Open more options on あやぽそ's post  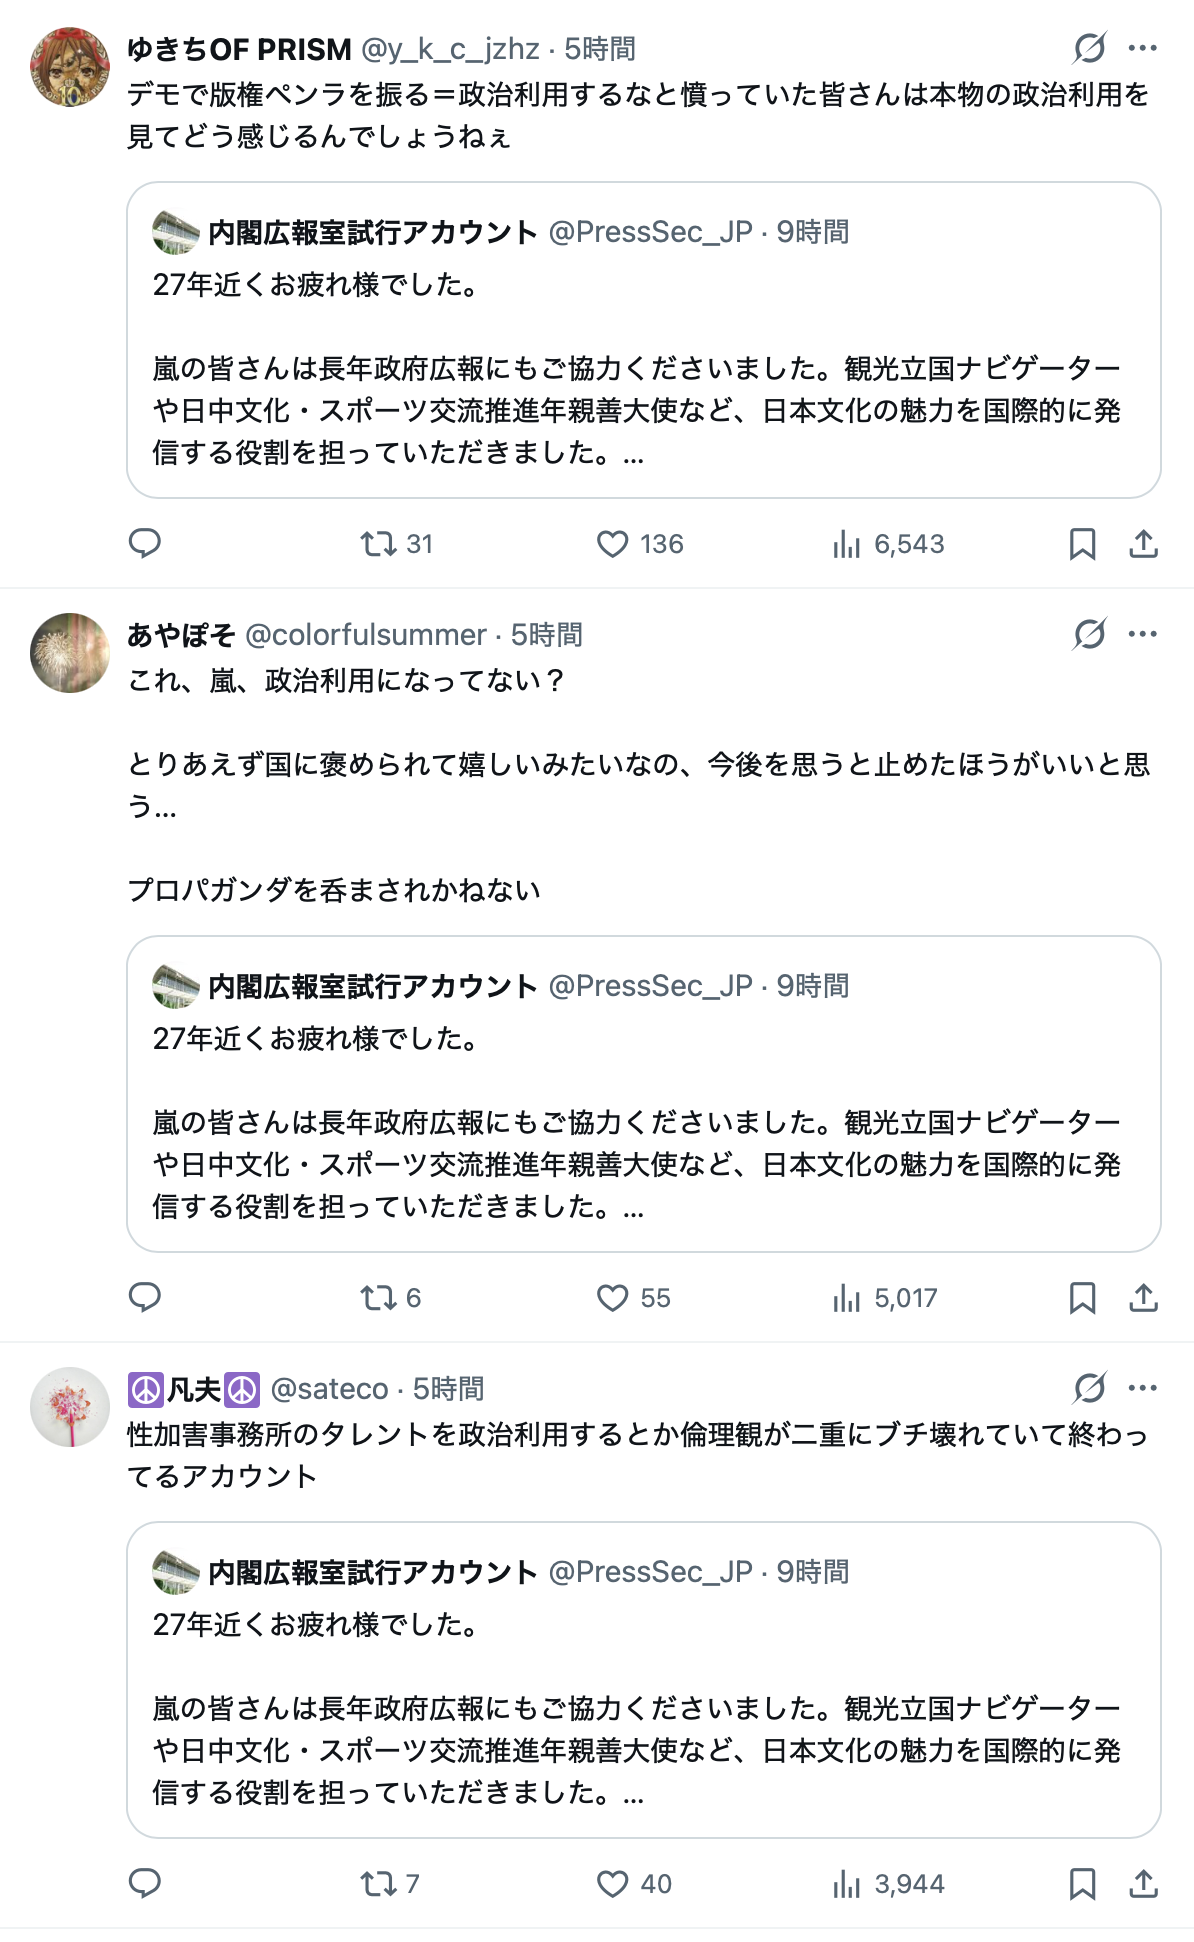pyautogui.click(x=1142, y=634)
